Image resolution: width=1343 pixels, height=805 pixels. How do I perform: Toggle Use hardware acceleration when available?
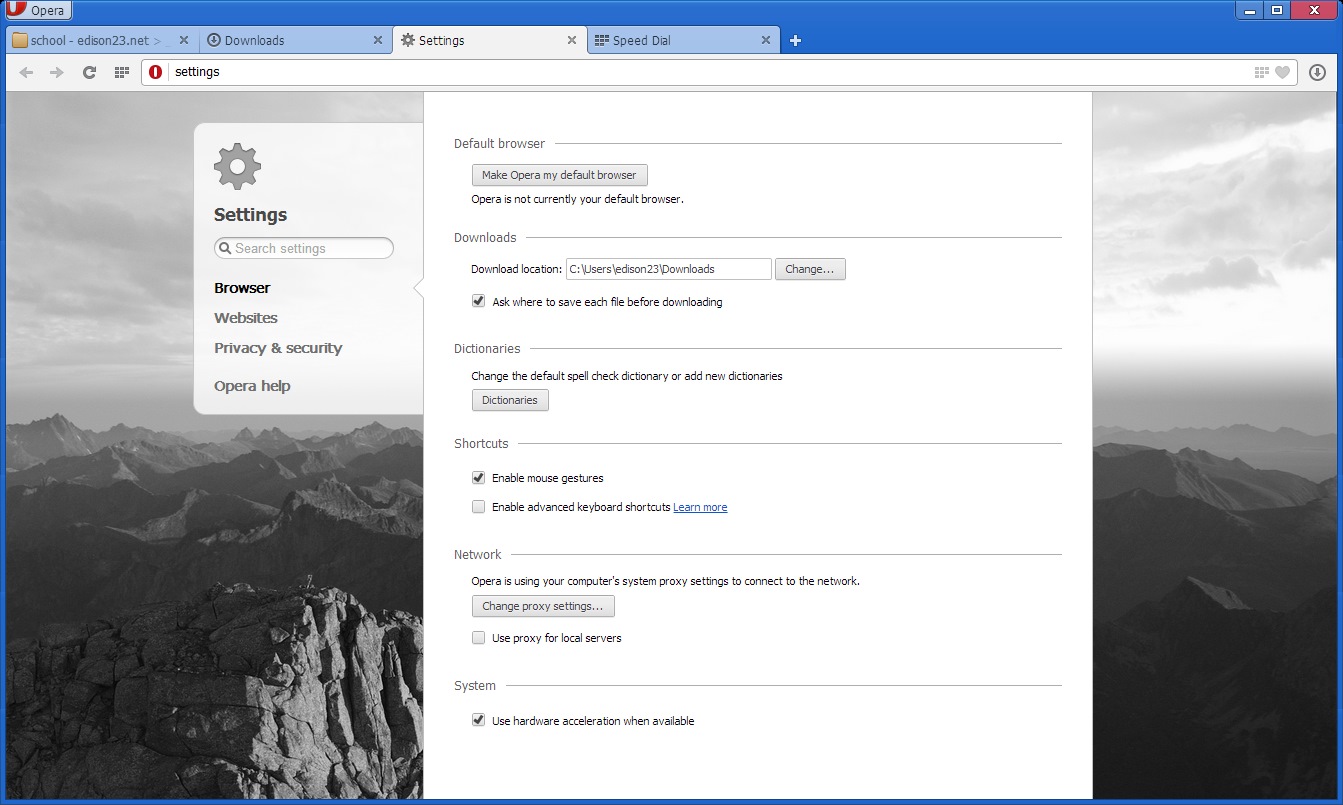click(x=478, y=720)
